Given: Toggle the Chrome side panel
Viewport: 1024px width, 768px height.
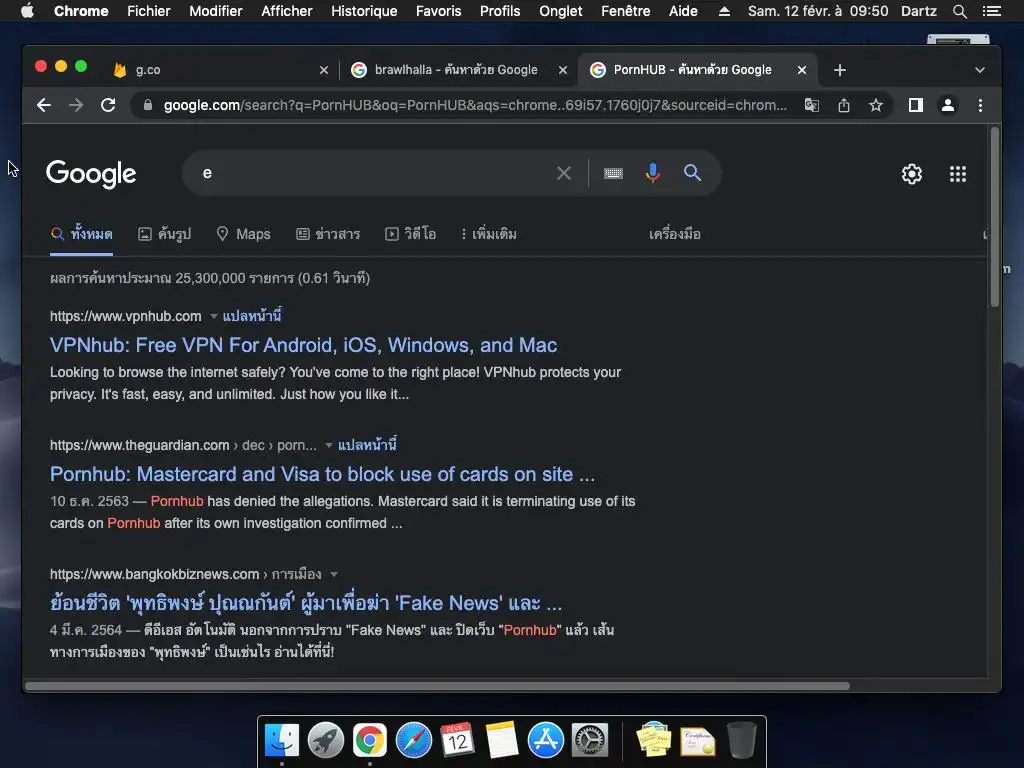Looking at the screenshot, I should click(916, 105).
